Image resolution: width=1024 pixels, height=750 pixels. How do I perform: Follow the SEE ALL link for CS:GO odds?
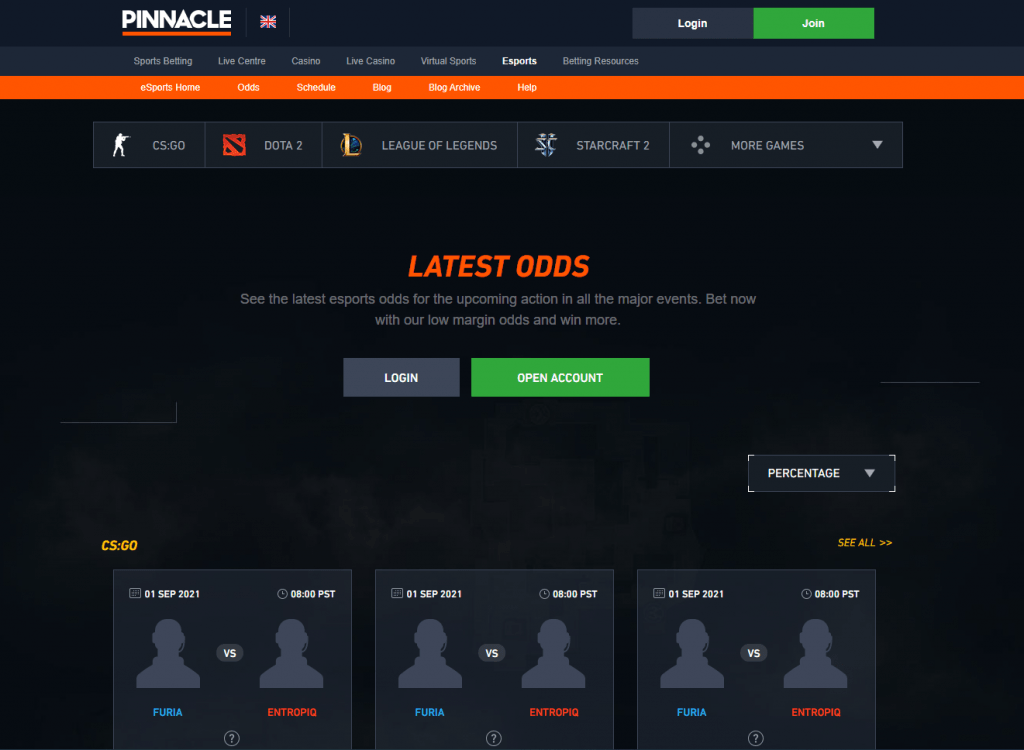tap(864, 542)
